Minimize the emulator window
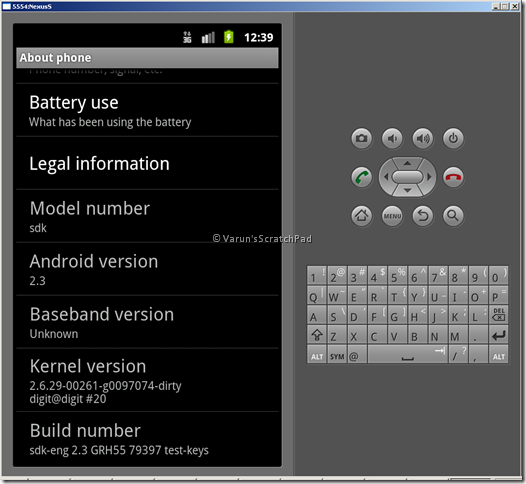The height and width of the screenshot is (484, 526). [x=495, y=6]
